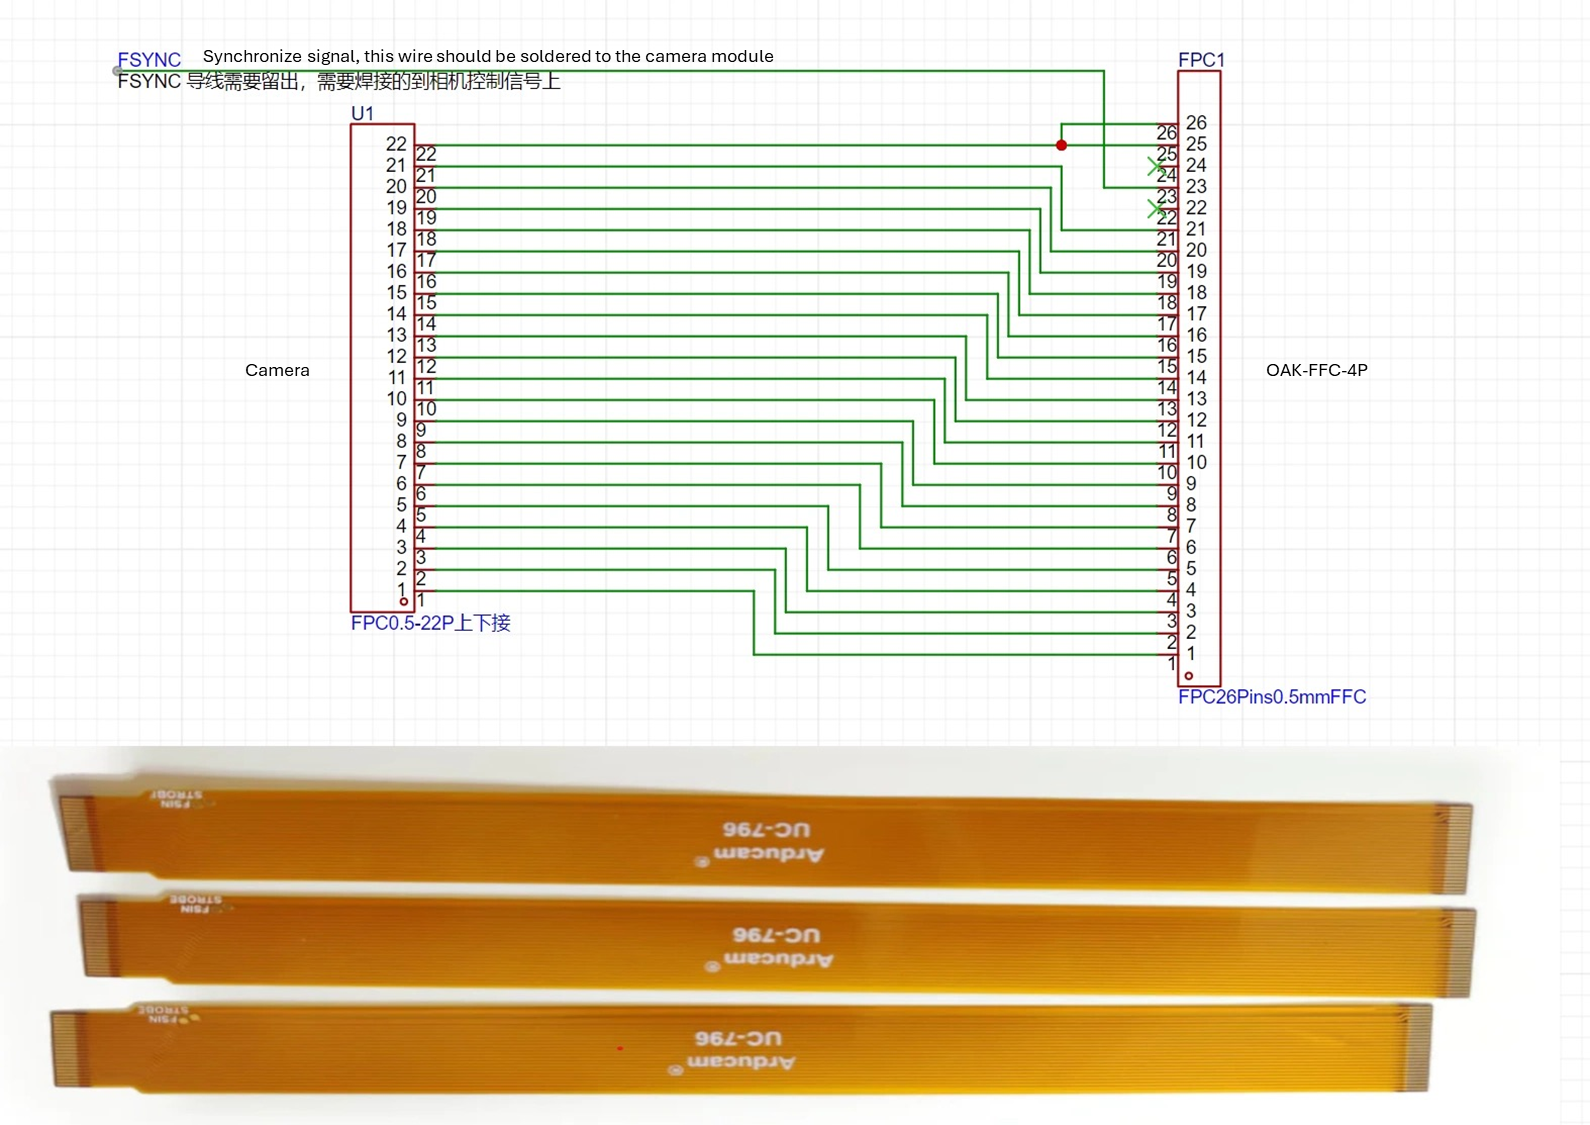The image size is (1590, 1125).
Task: Click the pin 1 circle marker inside U1
Action: point(404,601)
